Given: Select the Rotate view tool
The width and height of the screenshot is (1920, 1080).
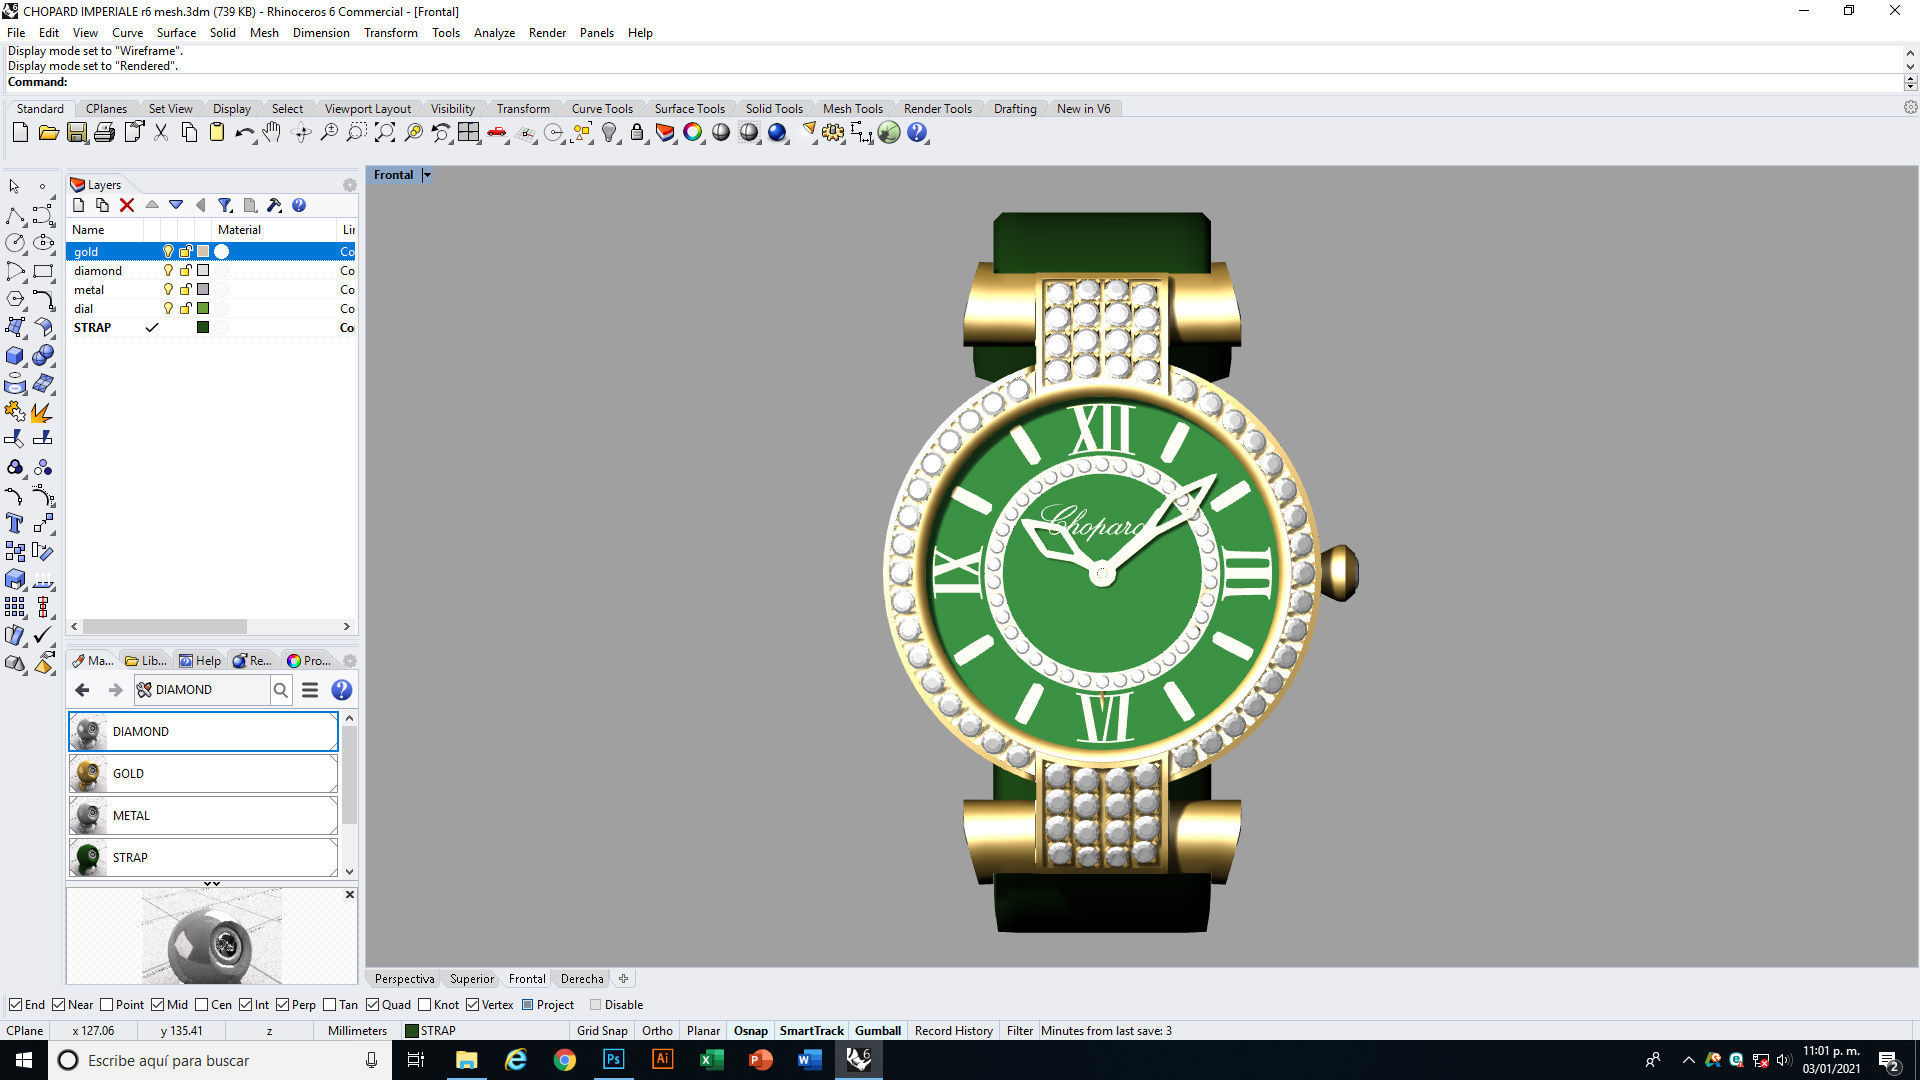Looking at the screenshot, I should [301, 132].
